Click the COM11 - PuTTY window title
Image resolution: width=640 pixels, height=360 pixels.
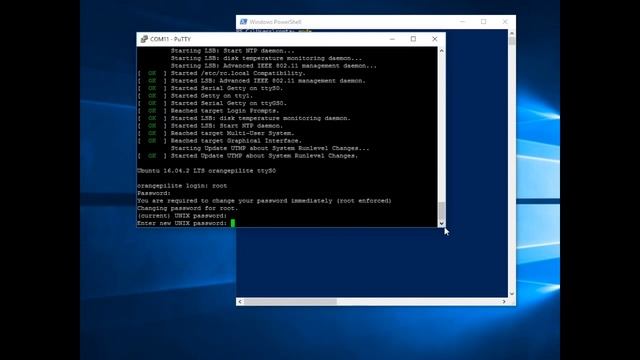point(170,39)
